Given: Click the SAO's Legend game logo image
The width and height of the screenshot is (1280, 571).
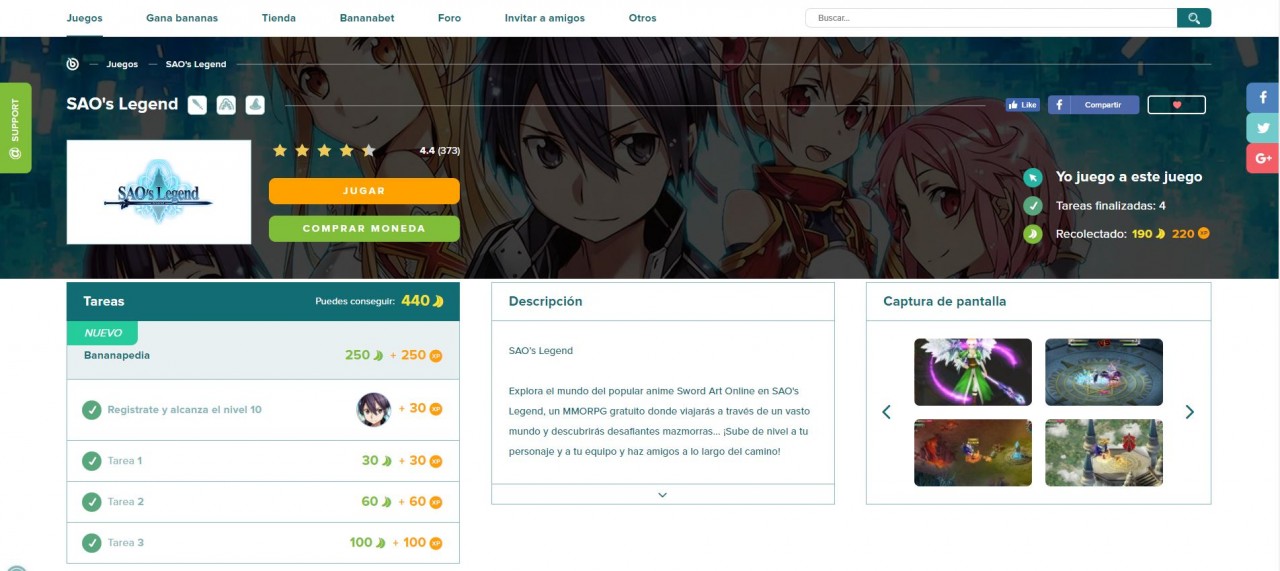Looking at the screenshot, I should (159, 192).
